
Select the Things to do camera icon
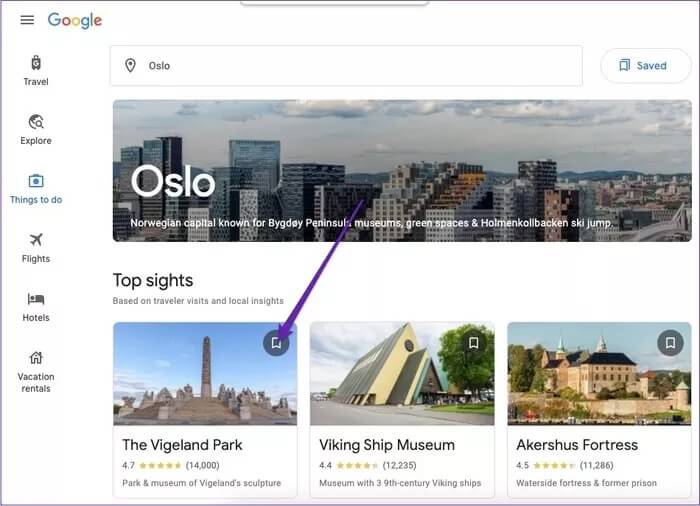(36, 181)
